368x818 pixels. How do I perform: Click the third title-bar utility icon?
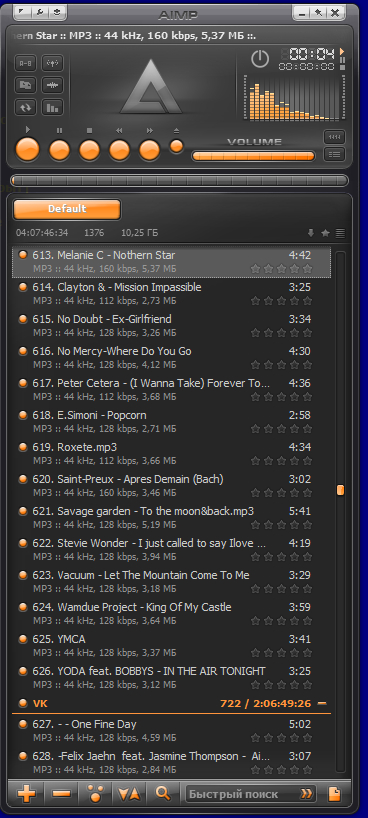[x=57, y=12]
